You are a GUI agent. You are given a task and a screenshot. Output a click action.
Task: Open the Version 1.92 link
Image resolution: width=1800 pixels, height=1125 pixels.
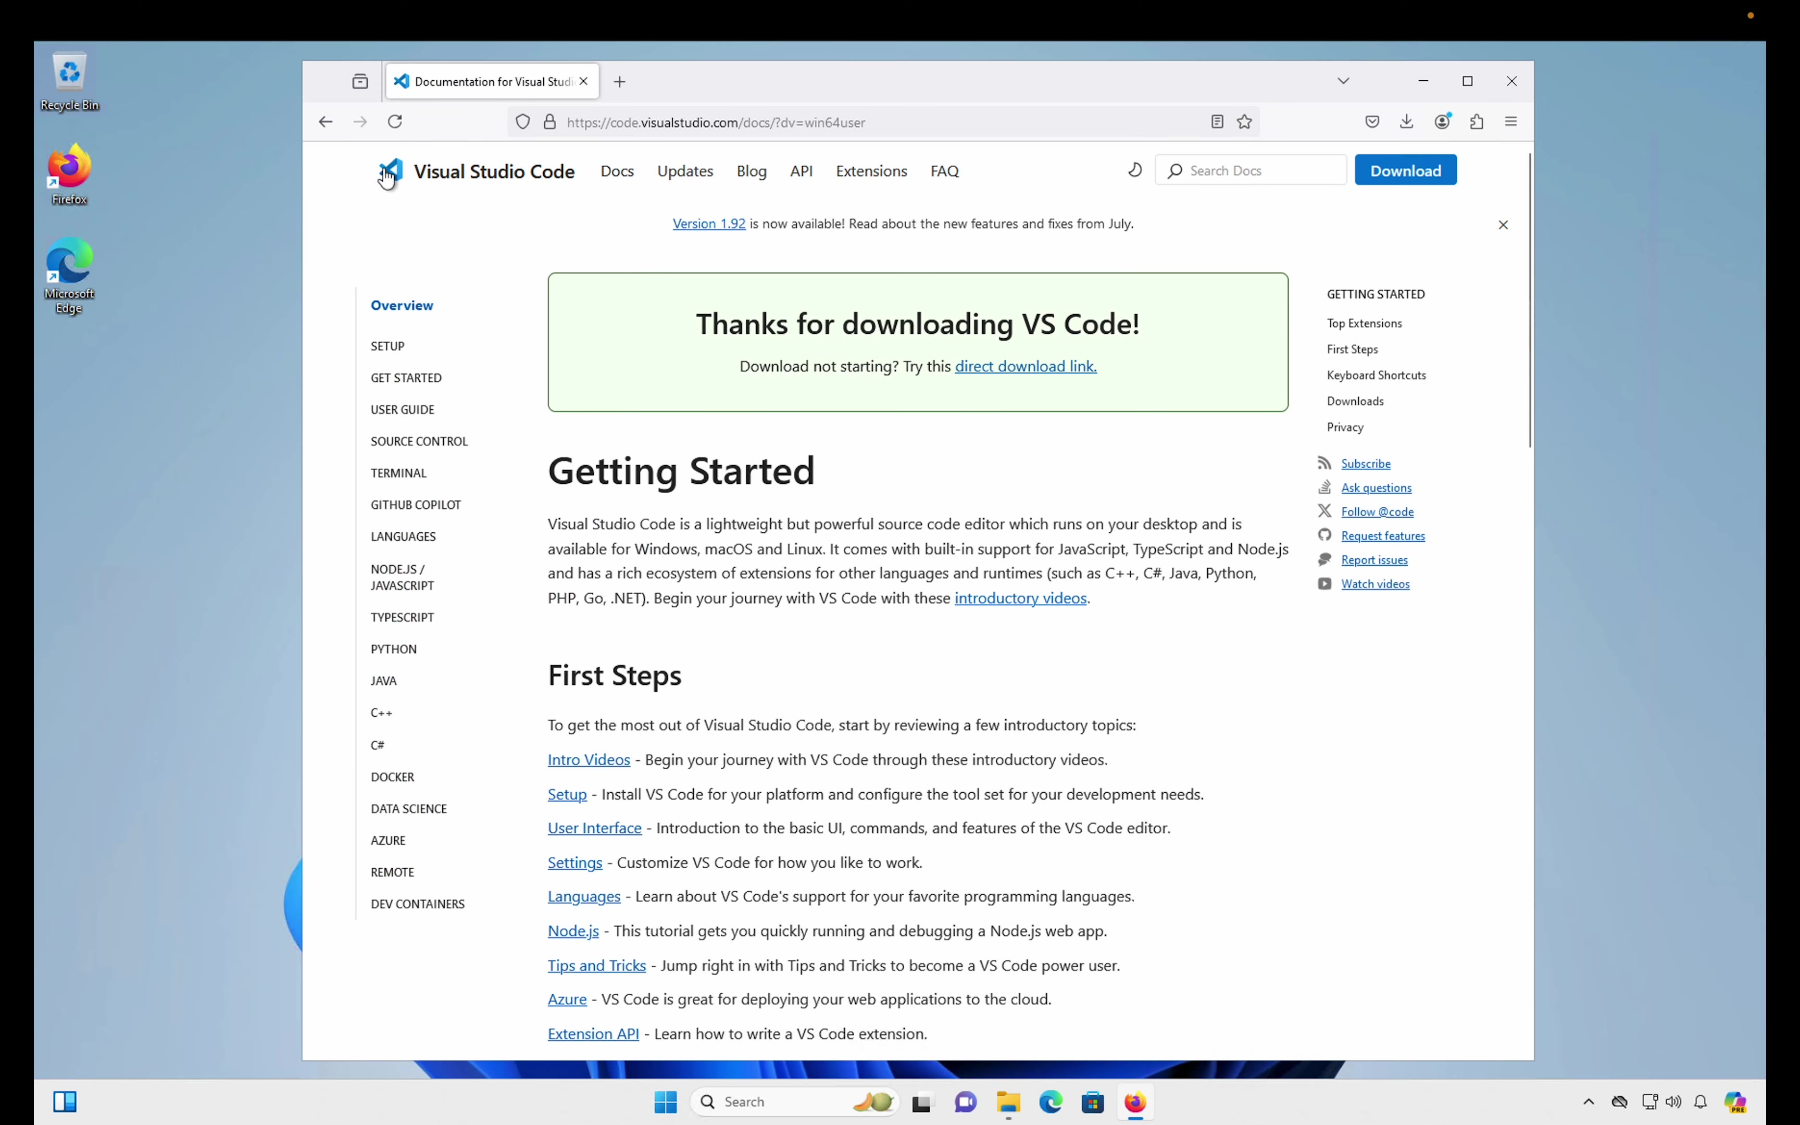pyautogui.click(x=708, y=224)
